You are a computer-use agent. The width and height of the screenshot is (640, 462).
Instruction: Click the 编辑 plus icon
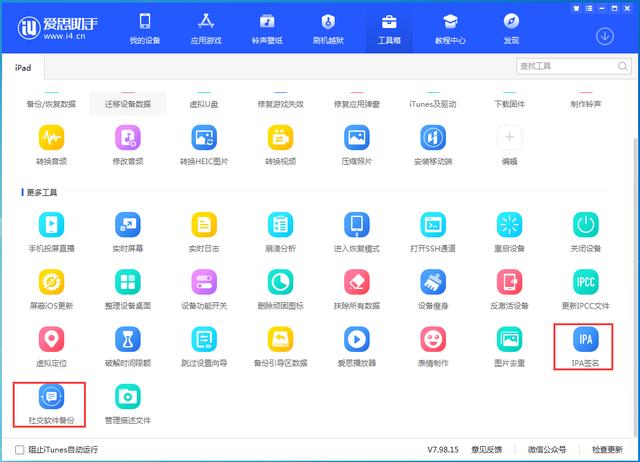[x=509, y=137]
